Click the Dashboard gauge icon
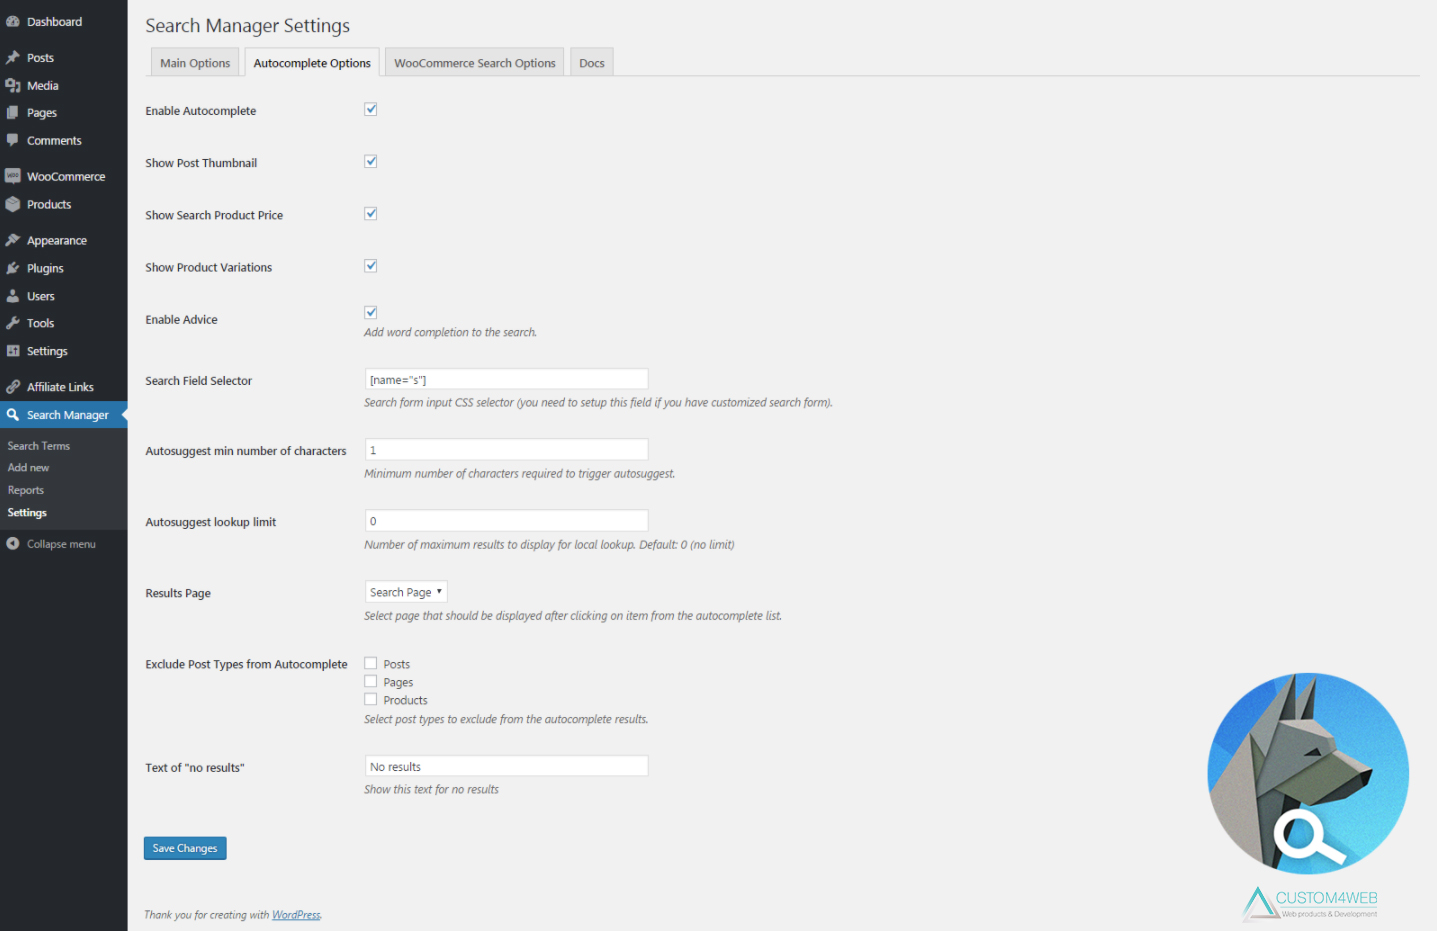 pyautogui.click(x=13, y=22)
